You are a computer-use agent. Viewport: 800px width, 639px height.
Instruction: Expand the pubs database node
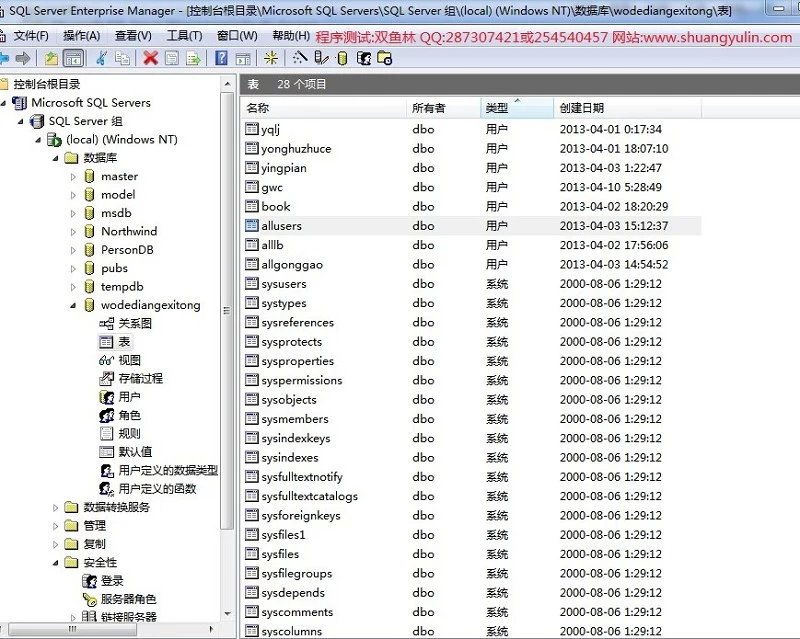73,268
